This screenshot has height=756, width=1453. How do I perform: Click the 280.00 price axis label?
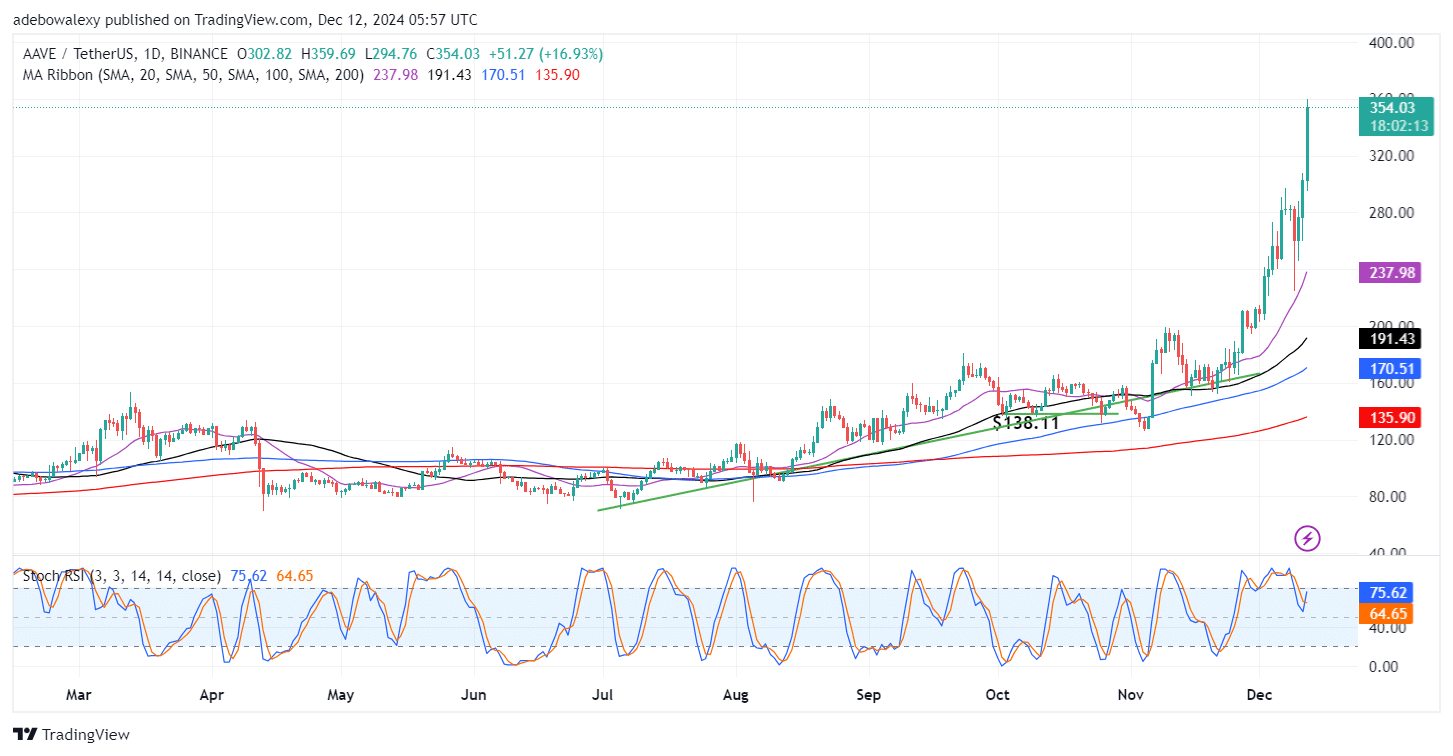pyautogui.click(x=1391, y=213)
